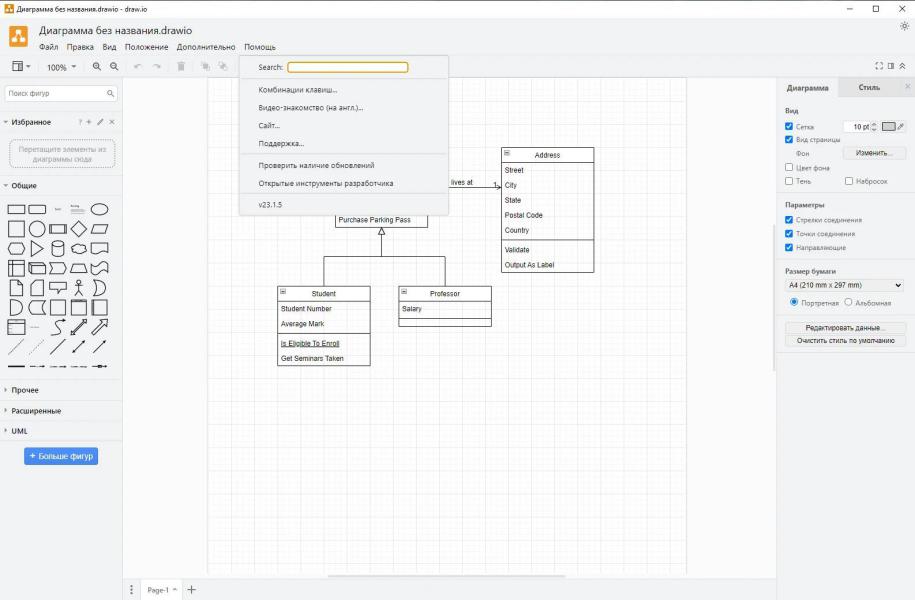Open the view layout dropdown in toolbar
The height and width of the screenshot is (600, 915).
click(x=21, y=67)
